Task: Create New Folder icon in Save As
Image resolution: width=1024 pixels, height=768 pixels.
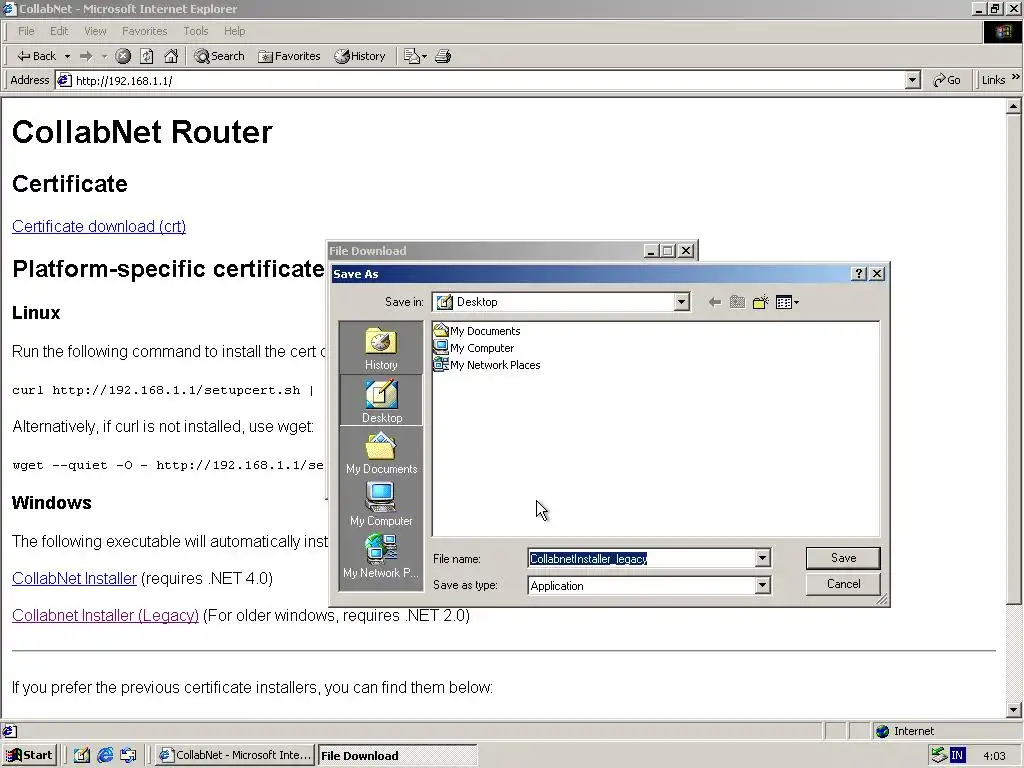Action: tap(760, 302)
